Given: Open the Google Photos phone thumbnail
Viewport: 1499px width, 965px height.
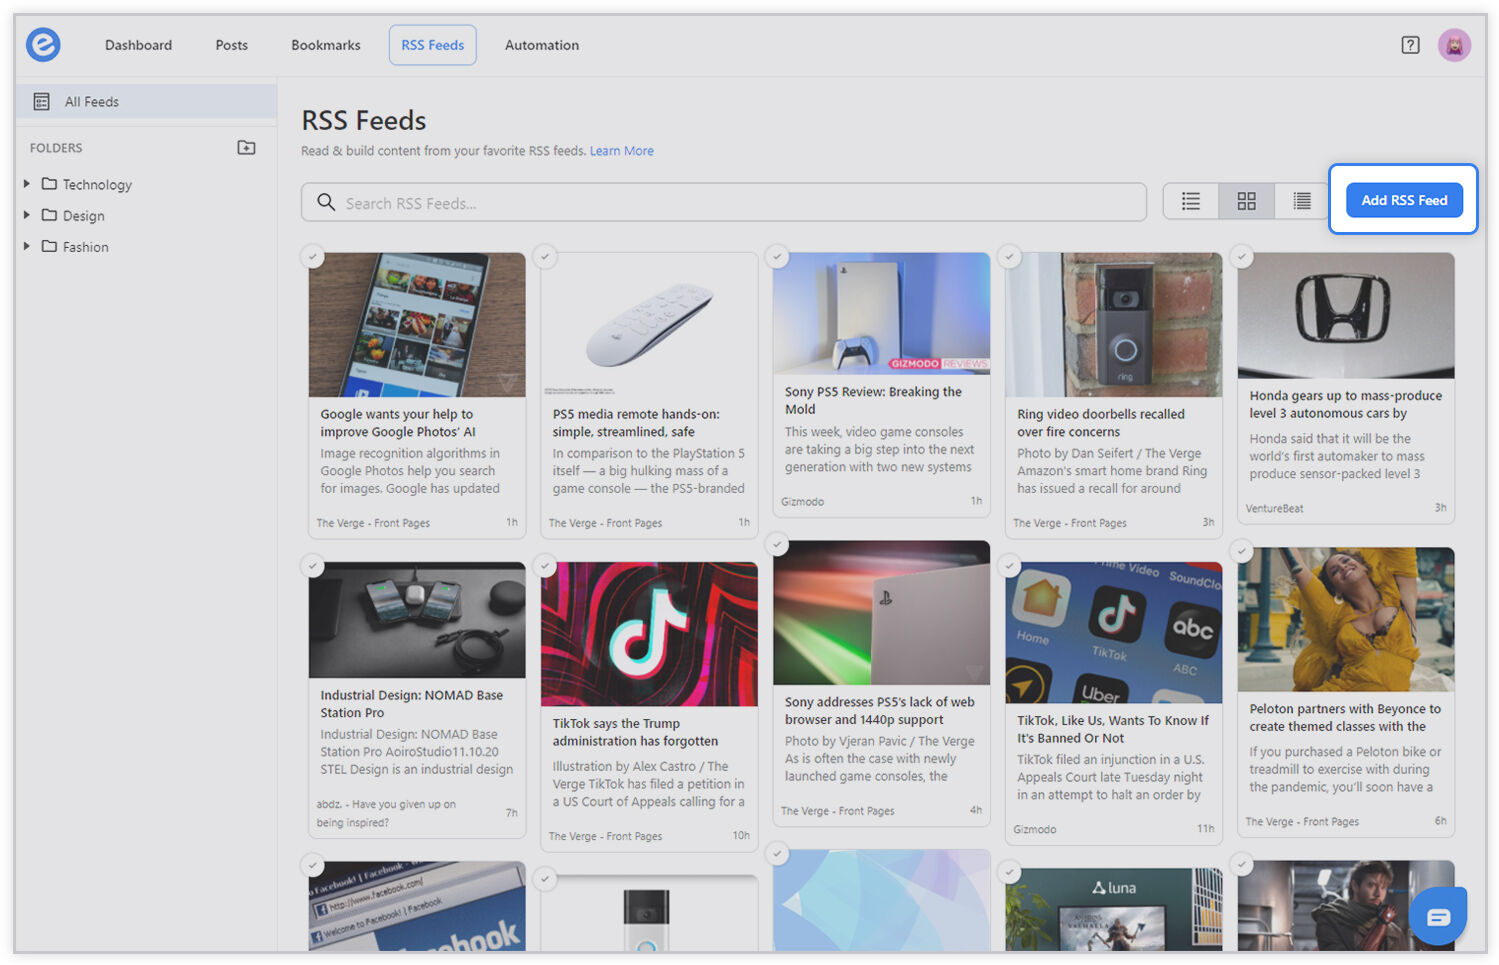Looking at the screenshot, I should click(417, 325).
